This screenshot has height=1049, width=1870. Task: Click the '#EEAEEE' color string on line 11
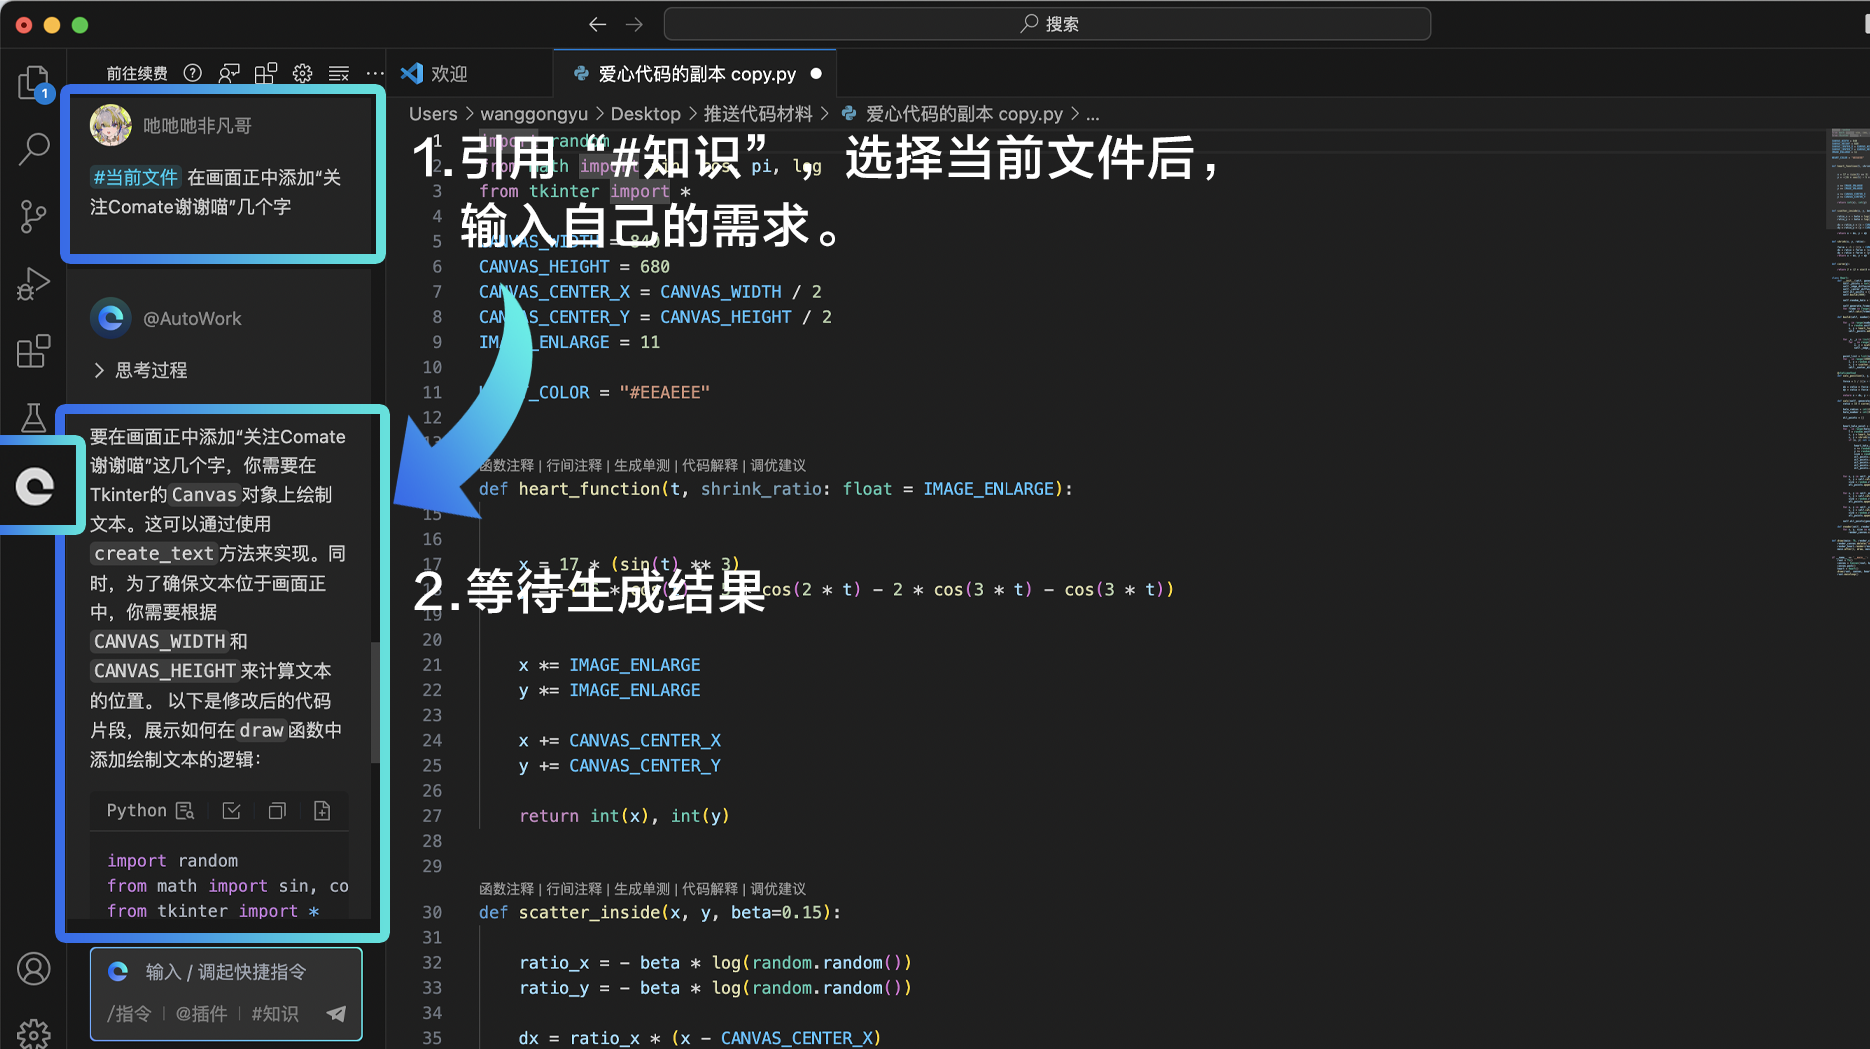665,392
